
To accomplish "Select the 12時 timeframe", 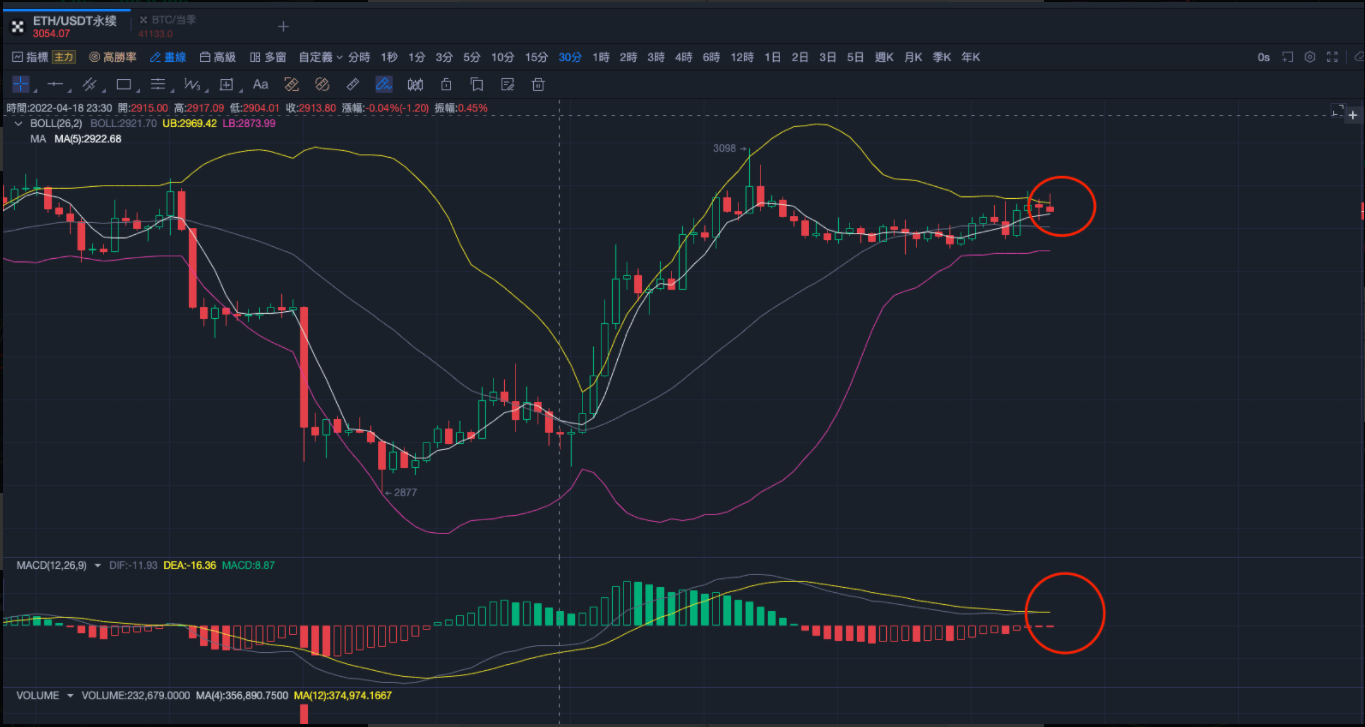I will [x=742, y=57].
